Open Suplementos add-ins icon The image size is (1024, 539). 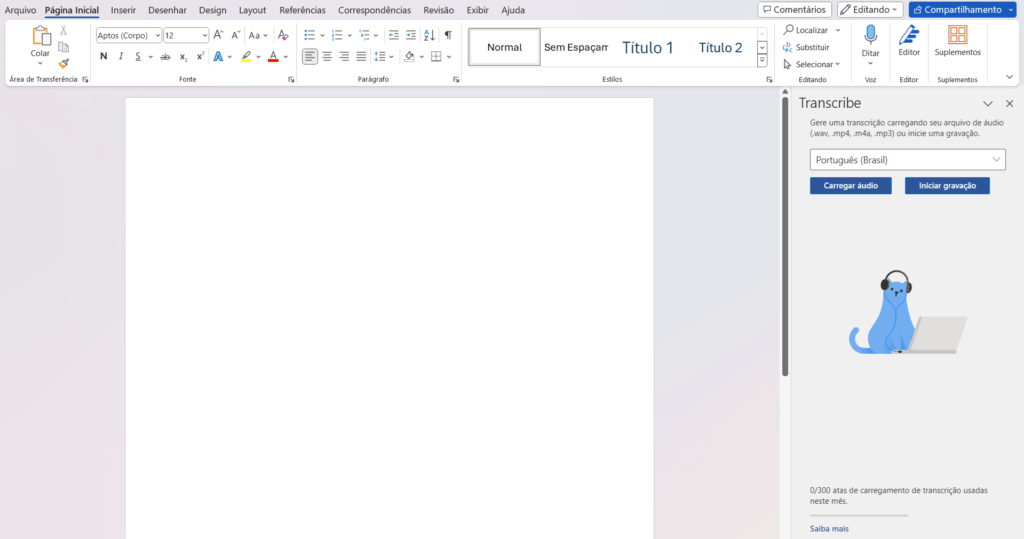click(957, 35)
